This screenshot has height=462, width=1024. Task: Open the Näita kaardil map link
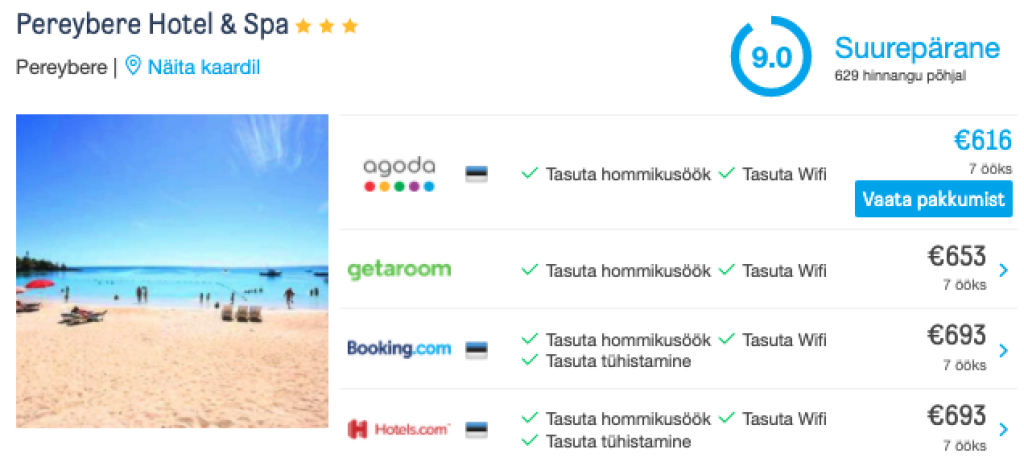point(204,67)
